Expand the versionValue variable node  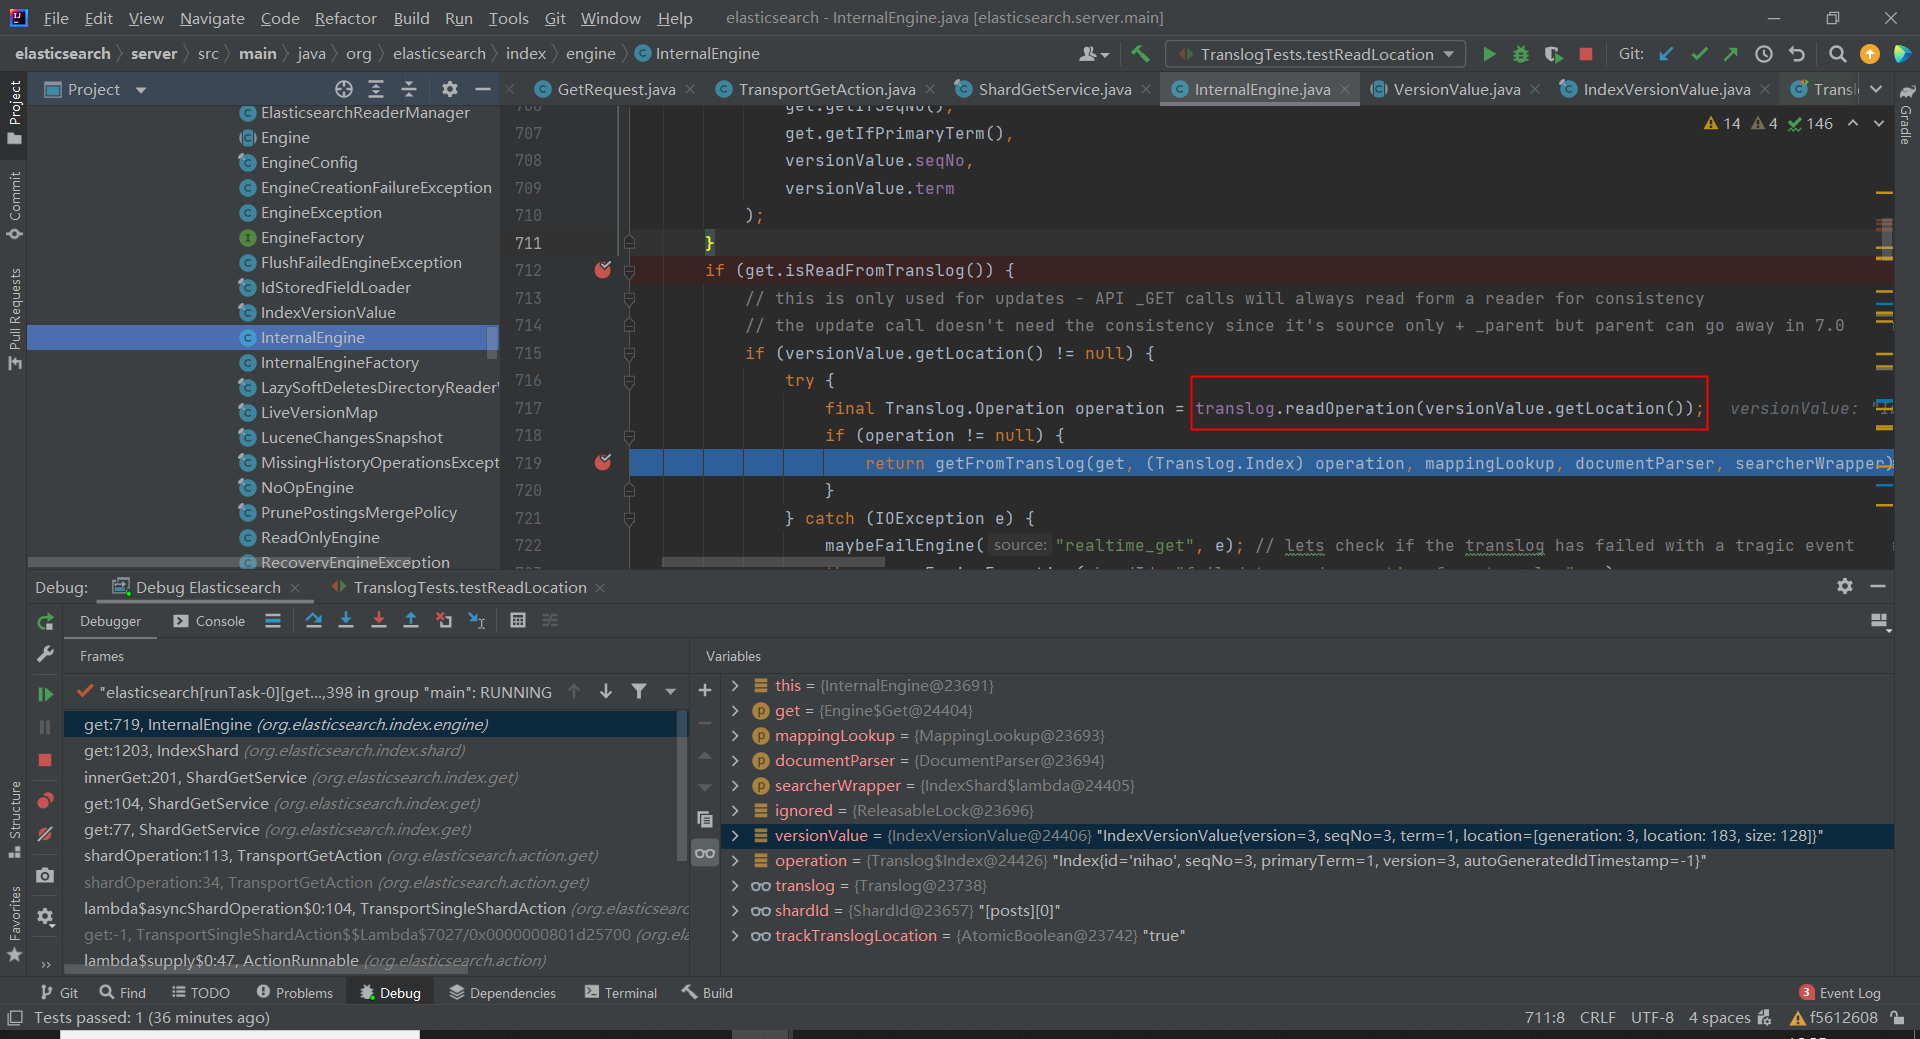tap(735, 836)
